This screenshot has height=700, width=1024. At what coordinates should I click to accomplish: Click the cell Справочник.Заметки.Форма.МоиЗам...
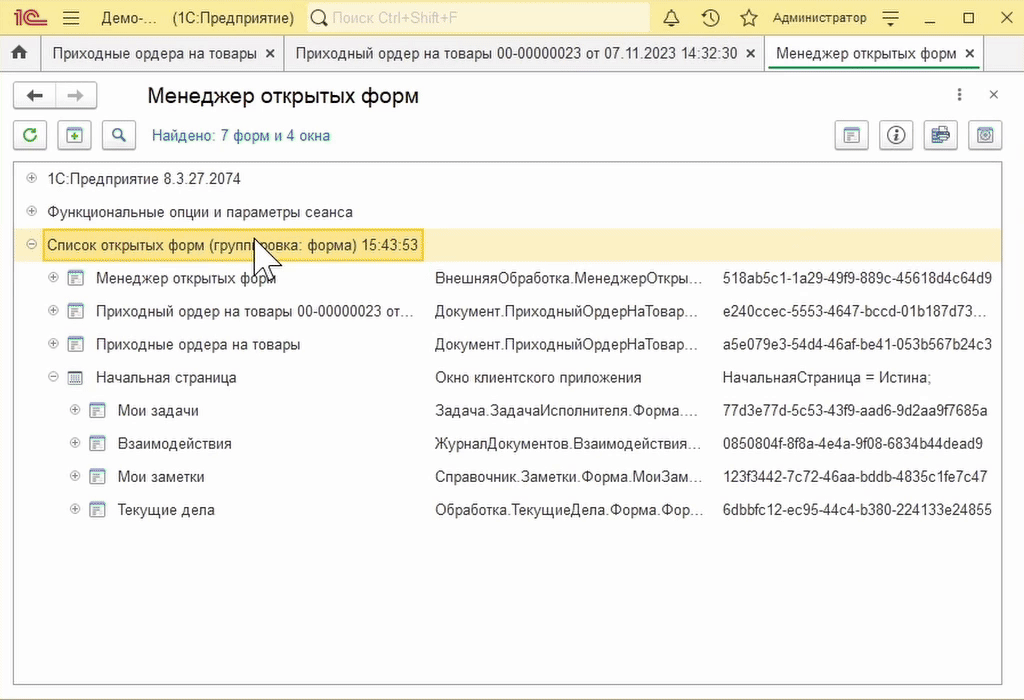click(568, 477)
